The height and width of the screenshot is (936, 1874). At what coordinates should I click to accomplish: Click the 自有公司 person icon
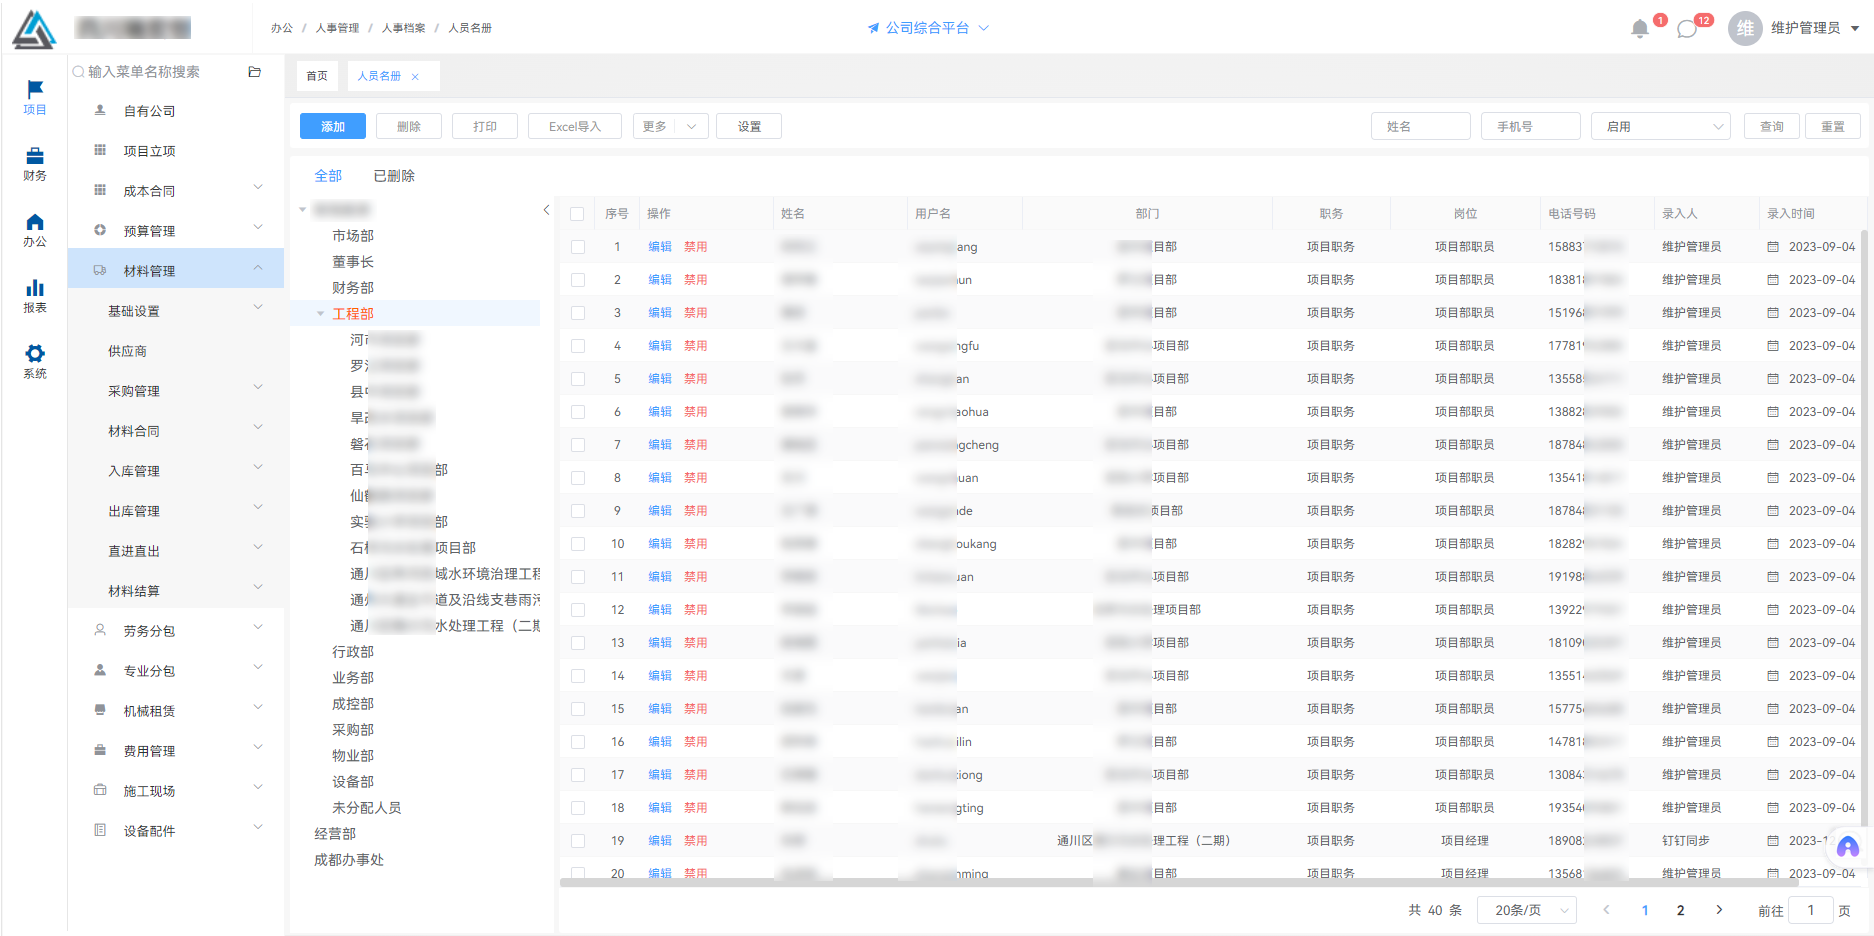(100, 111)
